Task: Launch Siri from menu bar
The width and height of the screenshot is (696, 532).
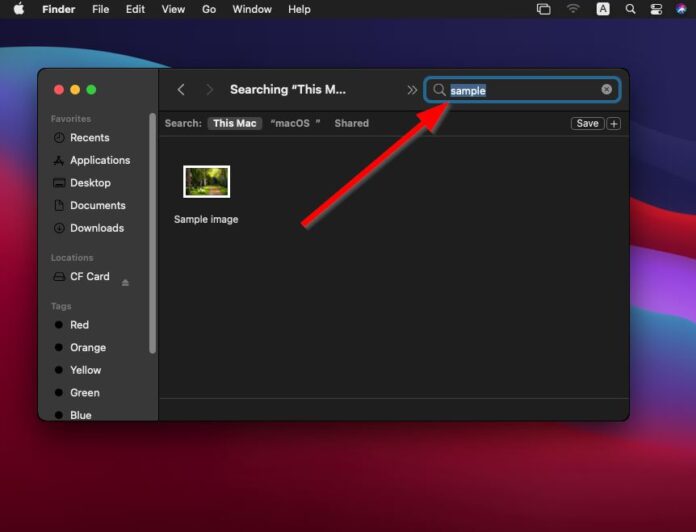Action: 681,9
